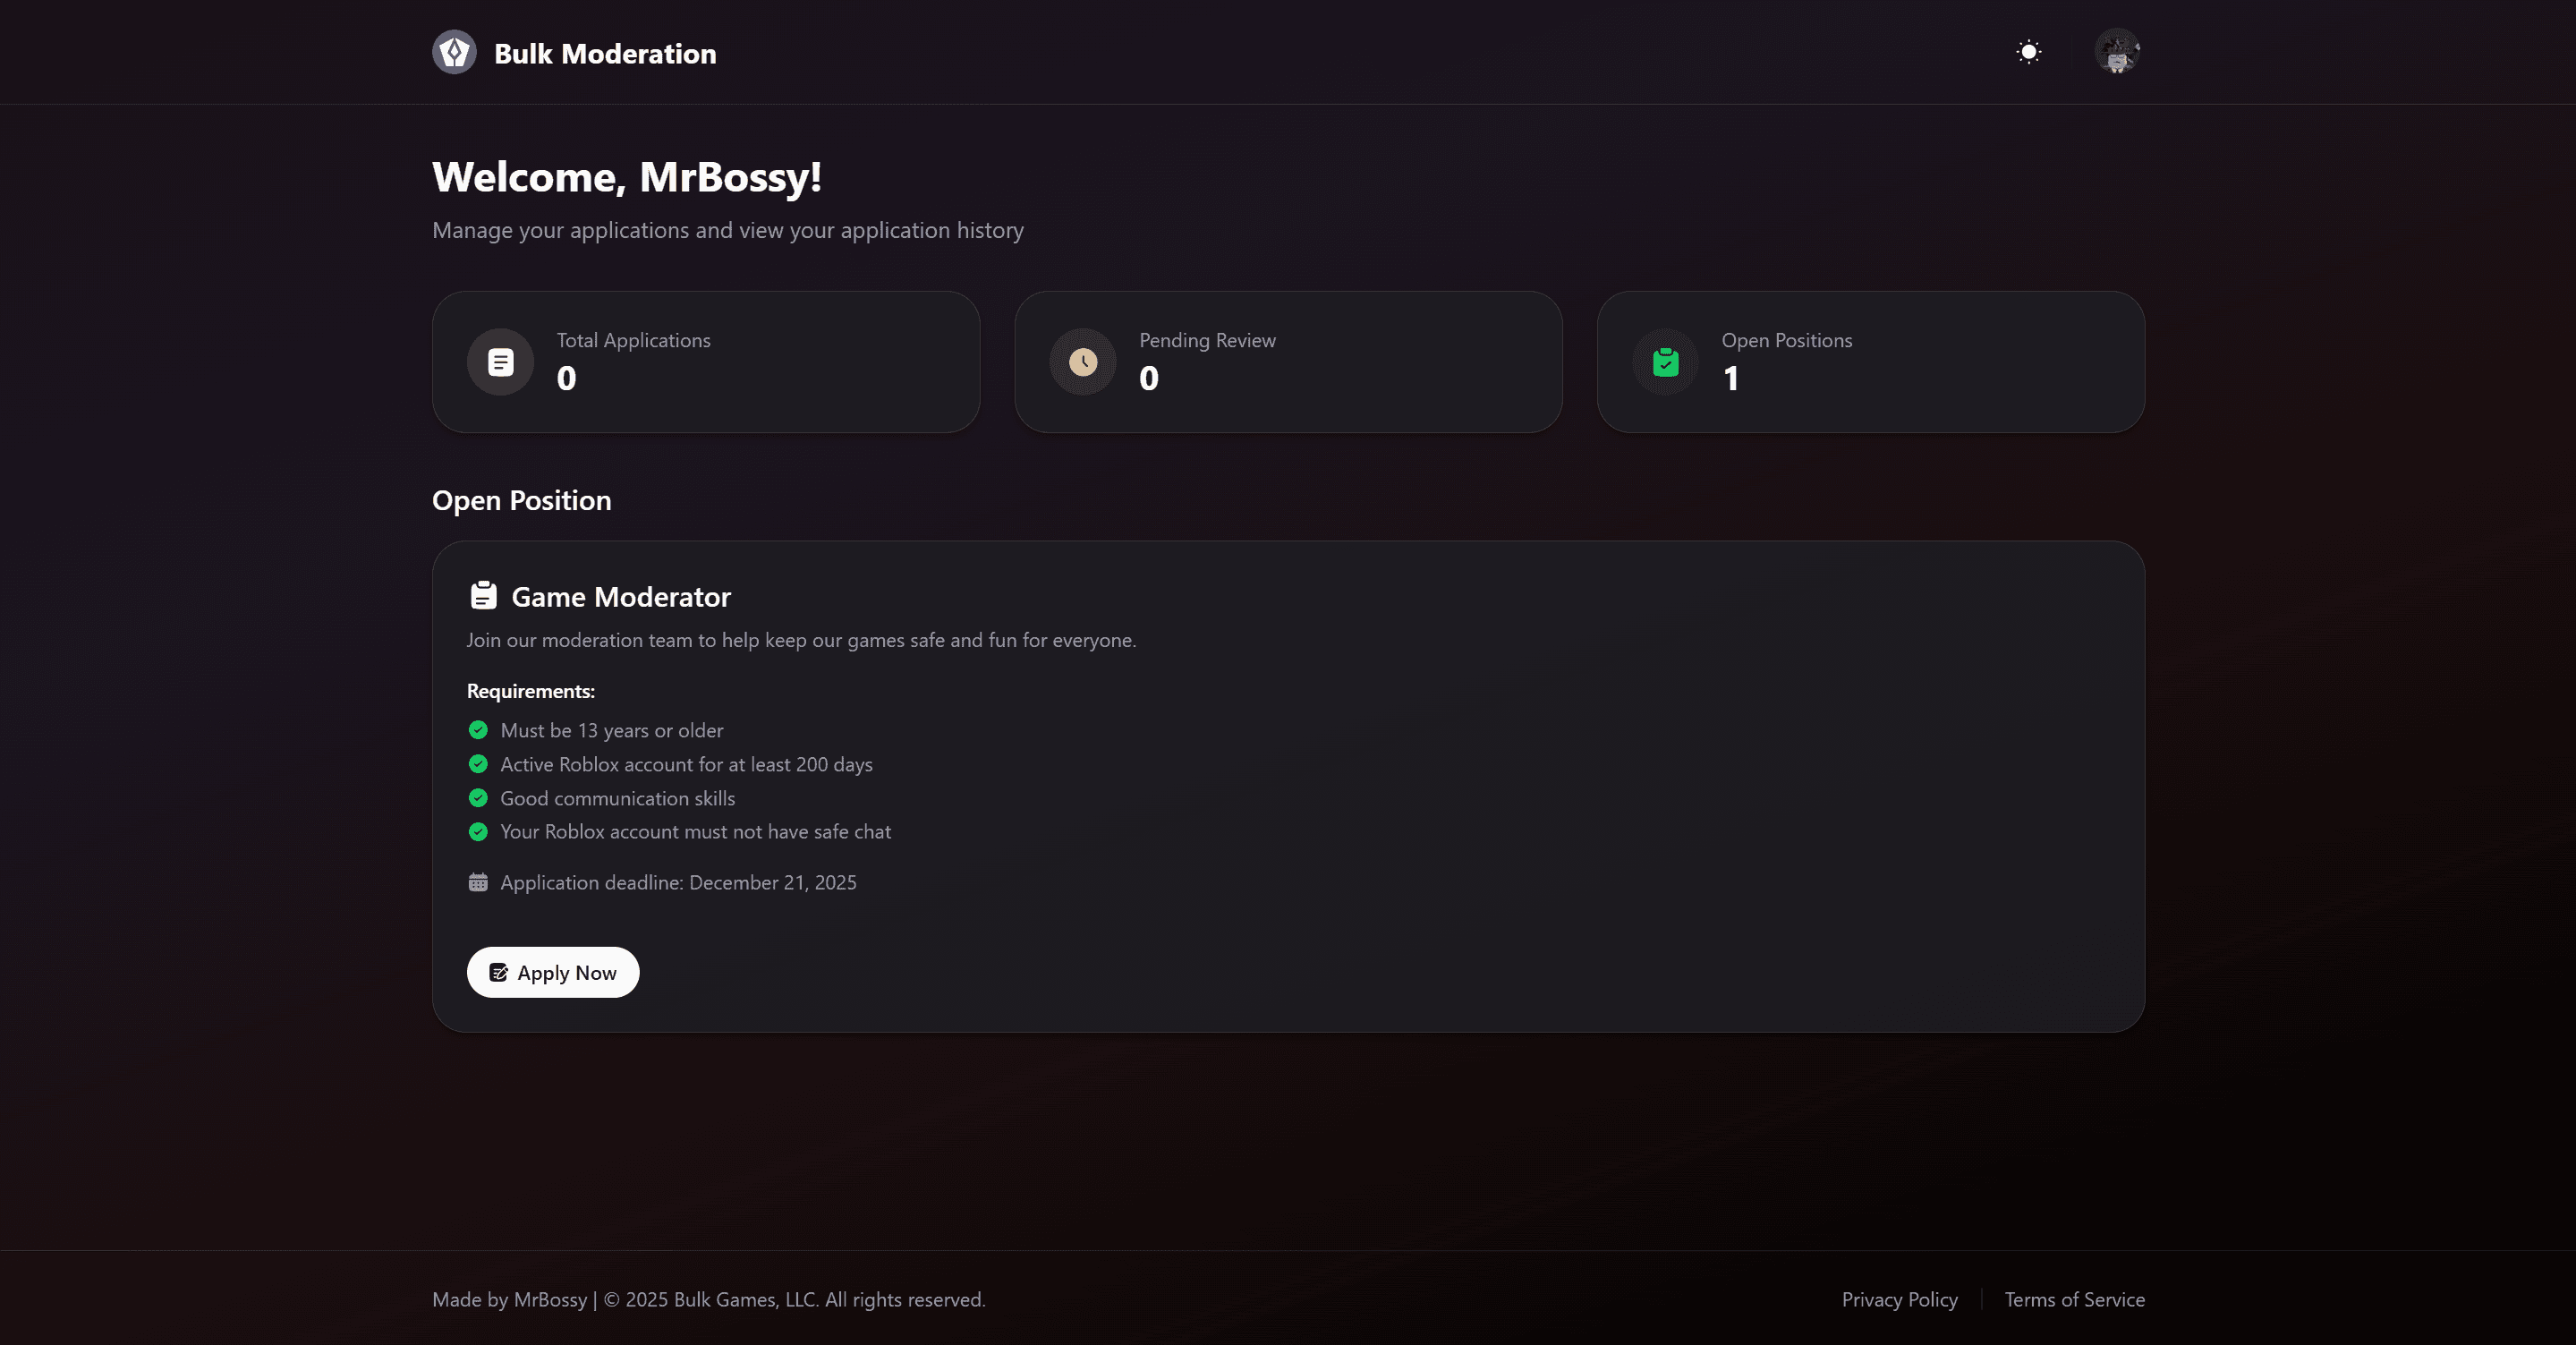Click the calendar icon beside the application deadline
Viewport: 2576px width, 1345px height.
tap(478, 882)
